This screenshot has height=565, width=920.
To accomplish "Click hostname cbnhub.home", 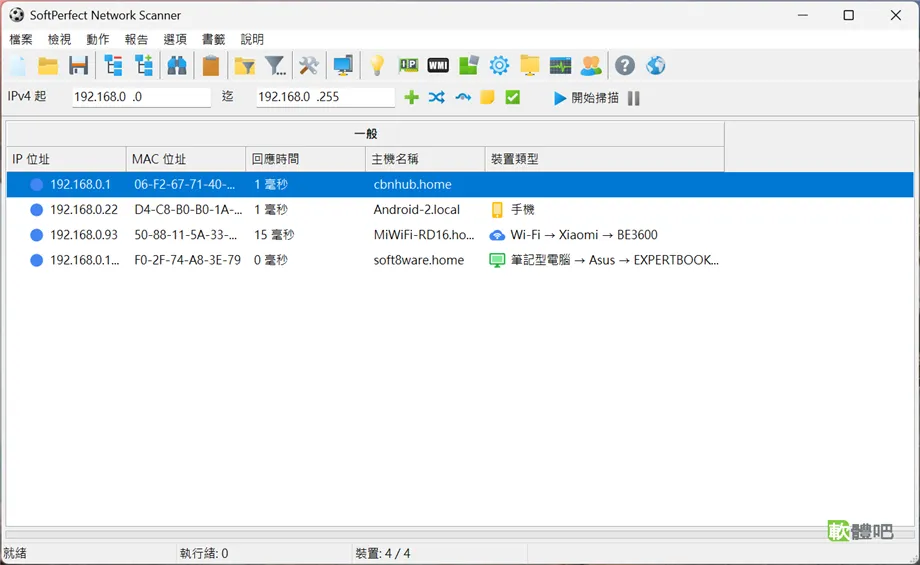I will 412,184.
